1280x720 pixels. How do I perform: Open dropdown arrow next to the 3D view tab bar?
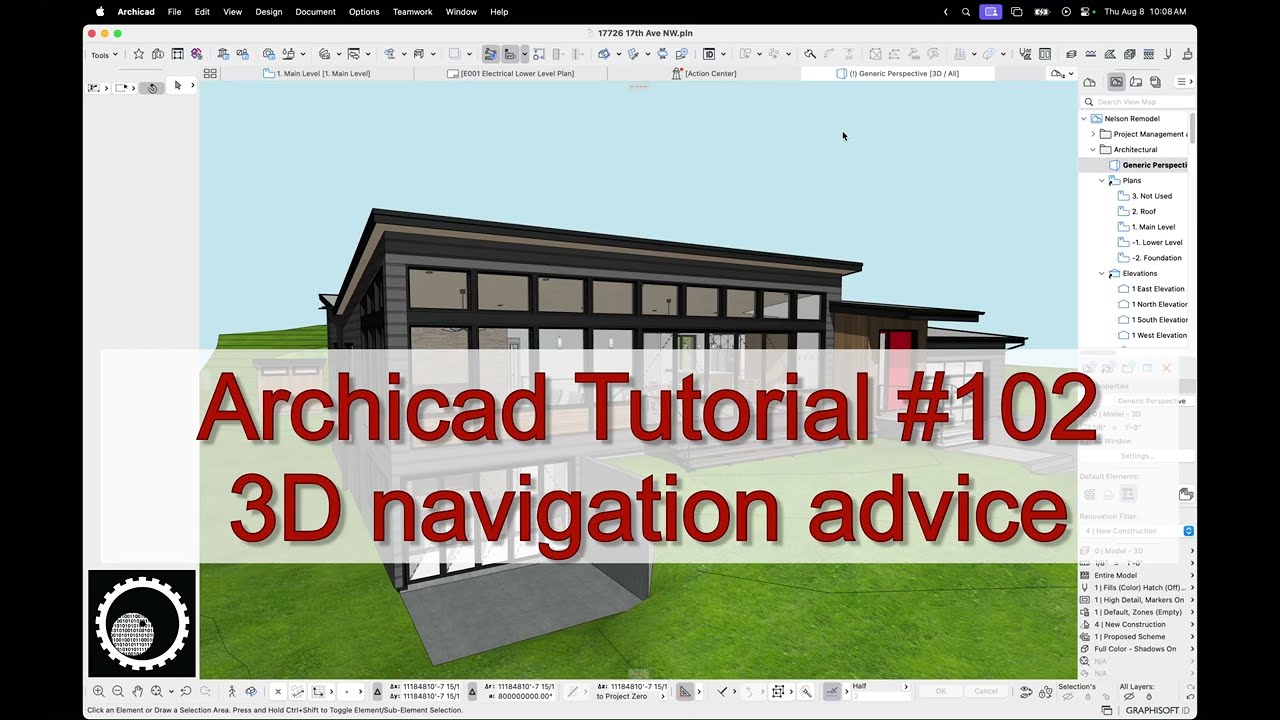(x=1071, y=74)
